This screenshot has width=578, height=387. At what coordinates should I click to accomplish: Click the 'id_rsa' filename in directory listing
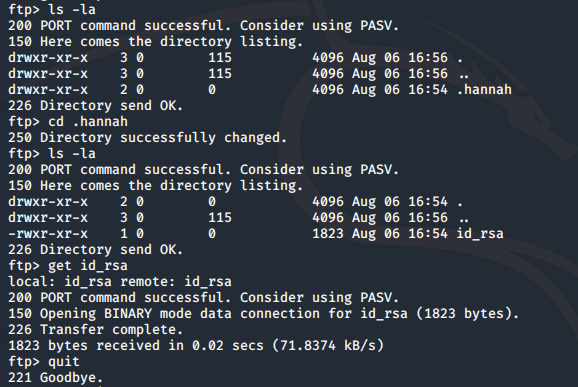[x=480, y=234]
